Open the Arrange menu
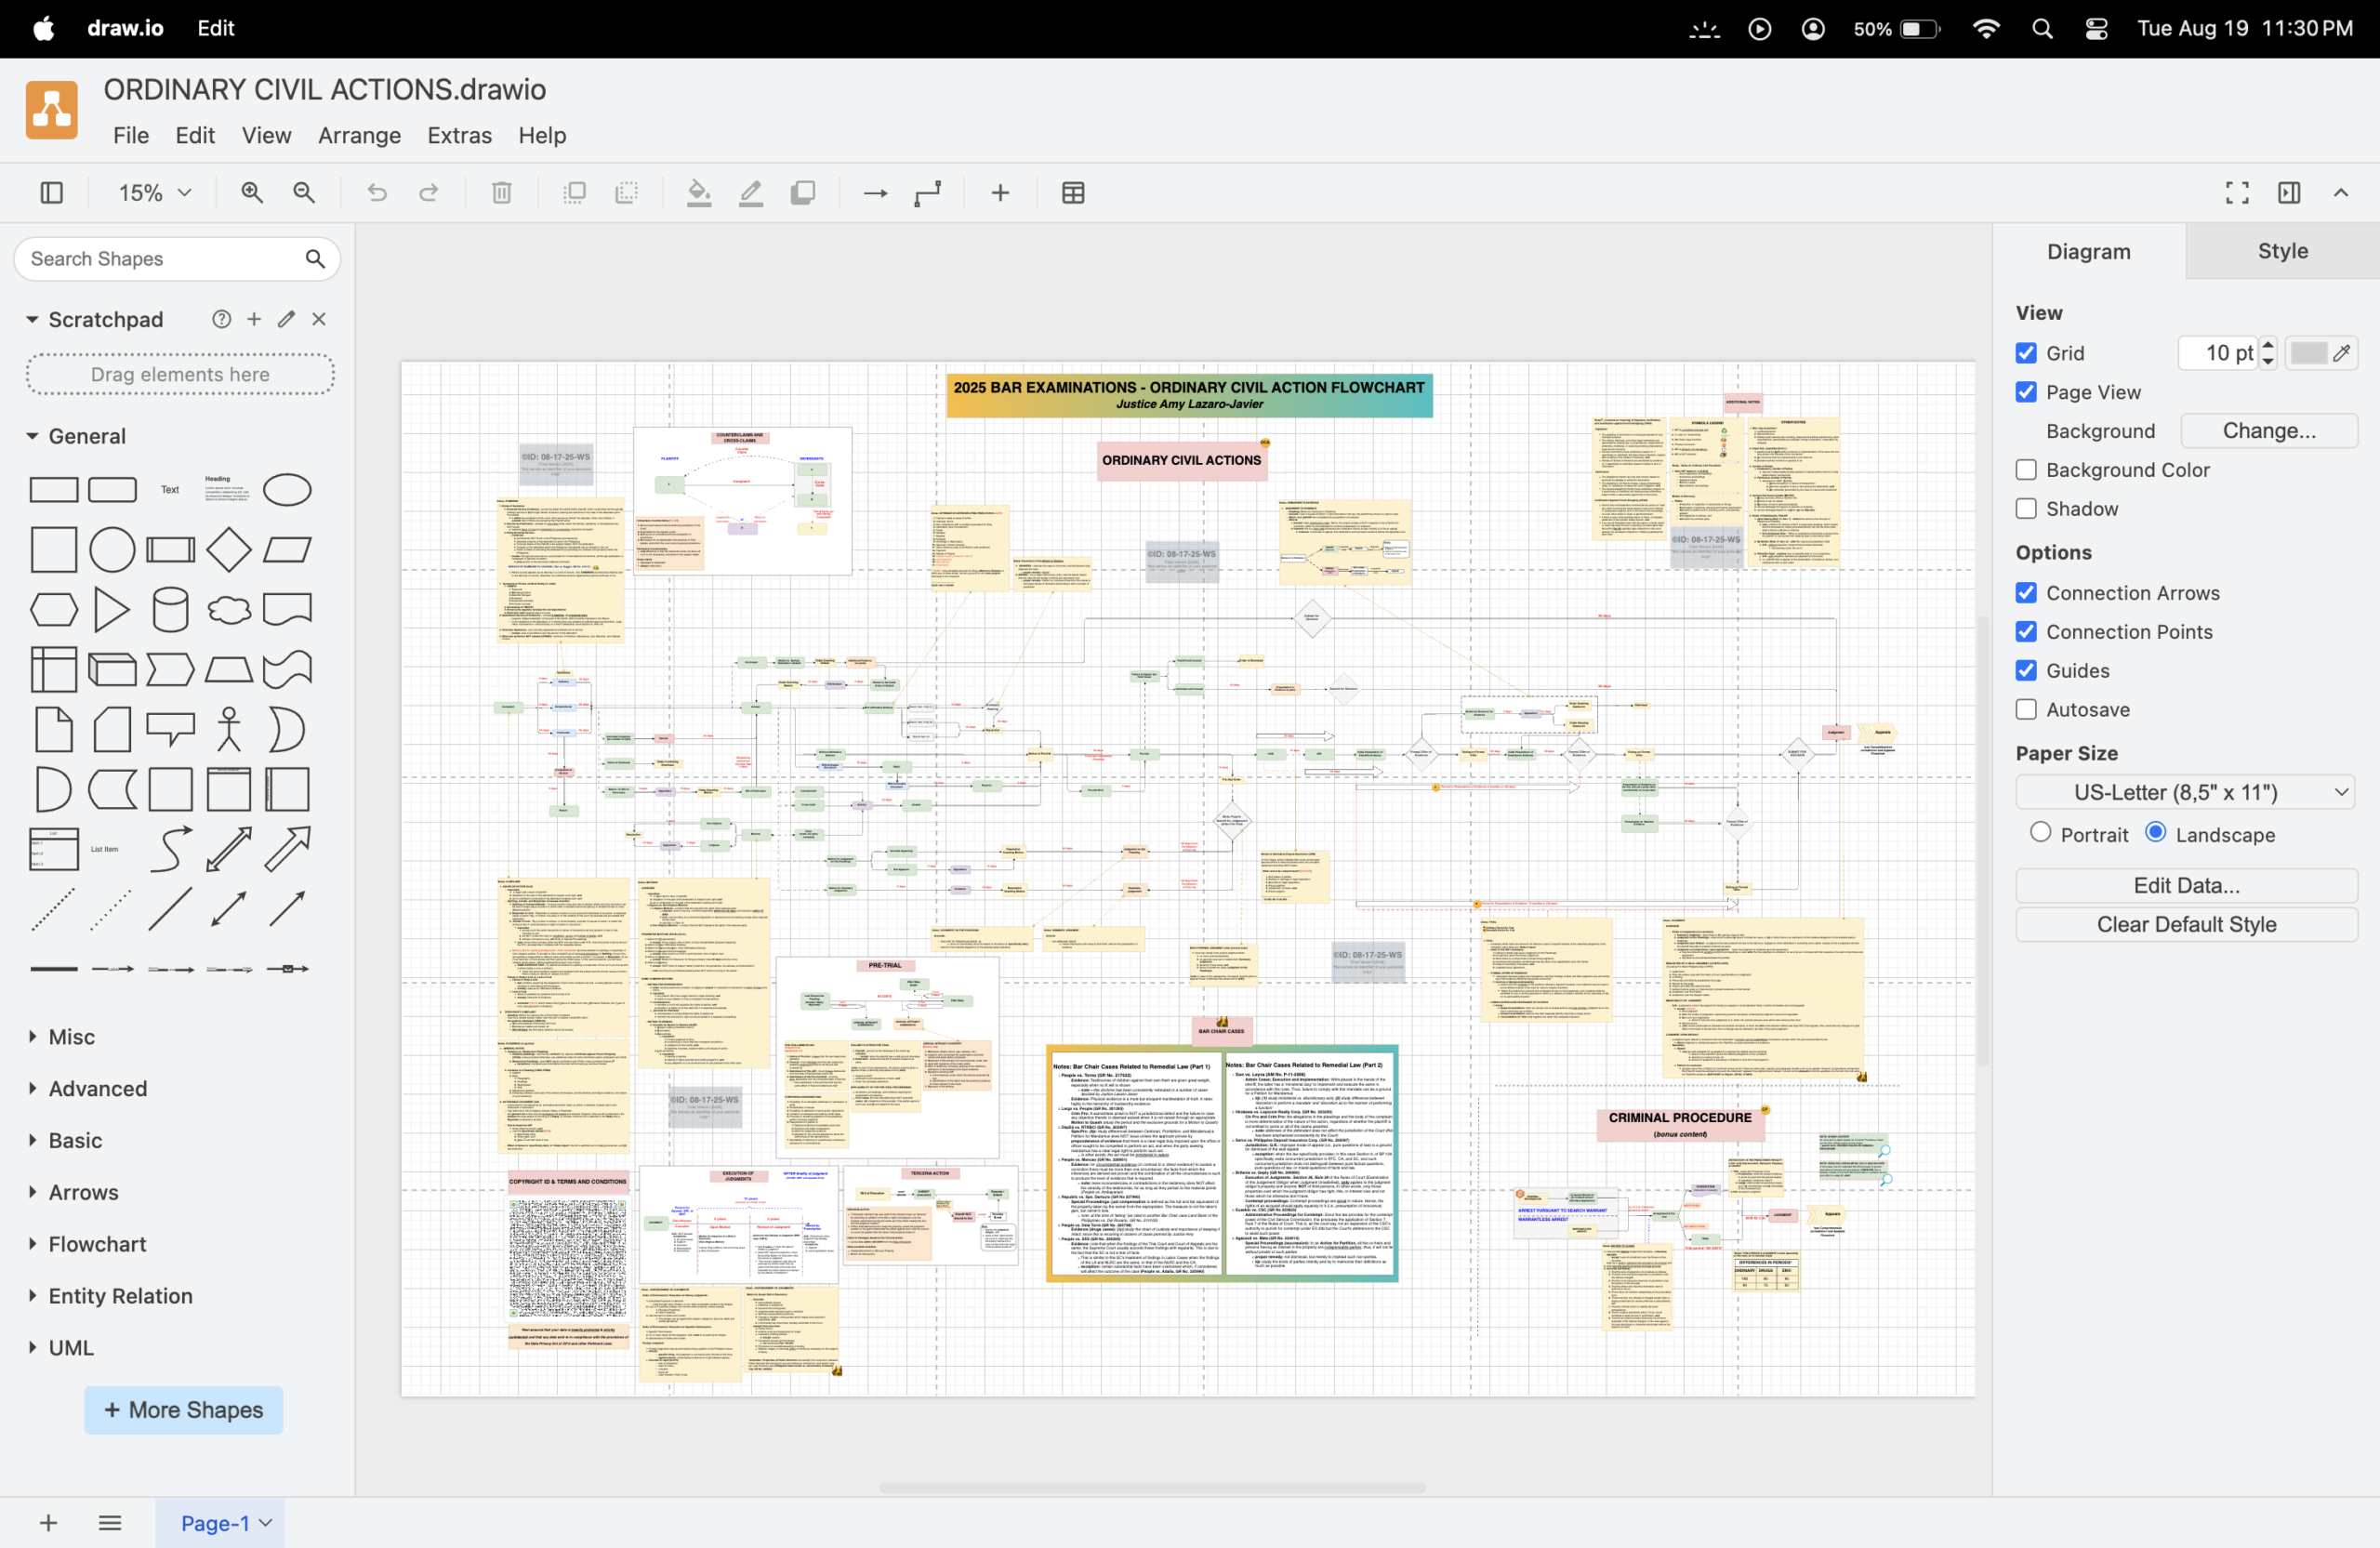2380x1548 pixels. click(359, 135)
